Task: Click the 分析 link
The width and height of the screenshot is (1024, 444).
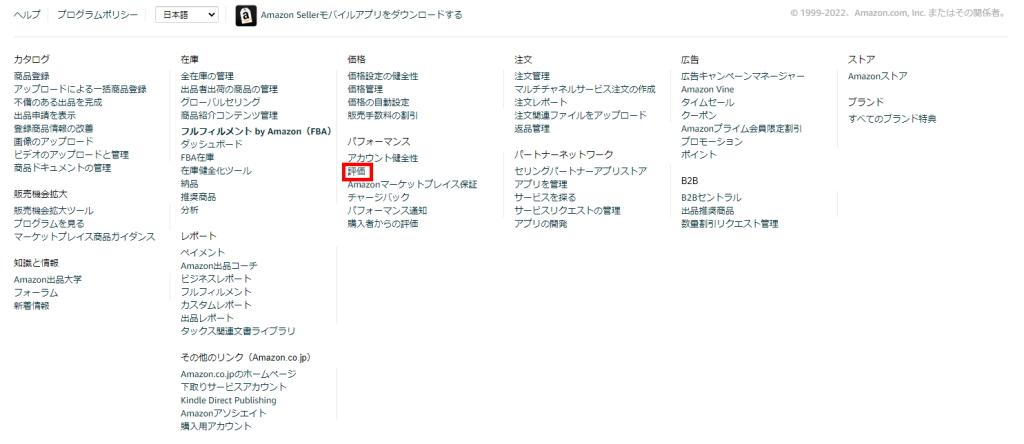Action: point(189,210)
